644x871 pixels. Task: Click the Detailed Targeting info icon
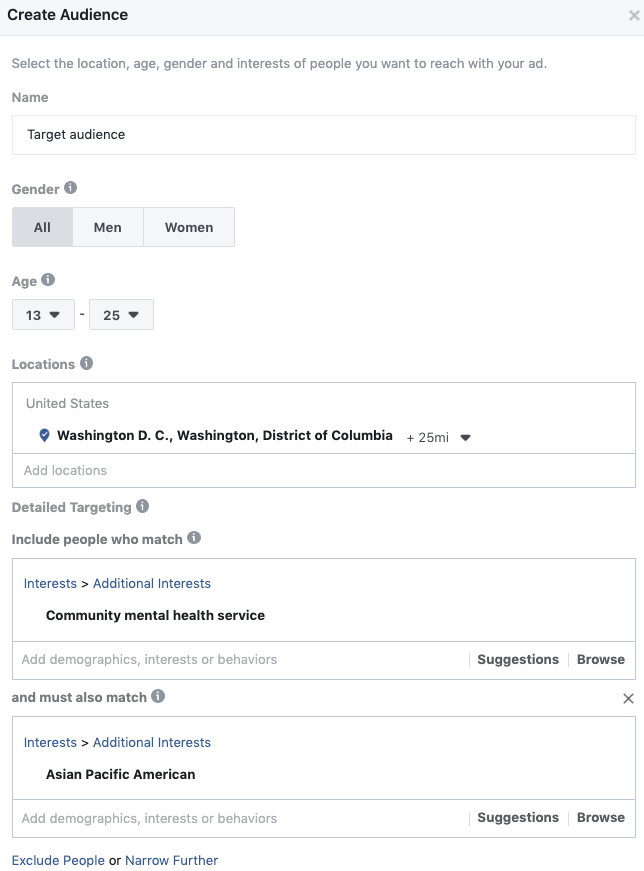tap(142, 506)
